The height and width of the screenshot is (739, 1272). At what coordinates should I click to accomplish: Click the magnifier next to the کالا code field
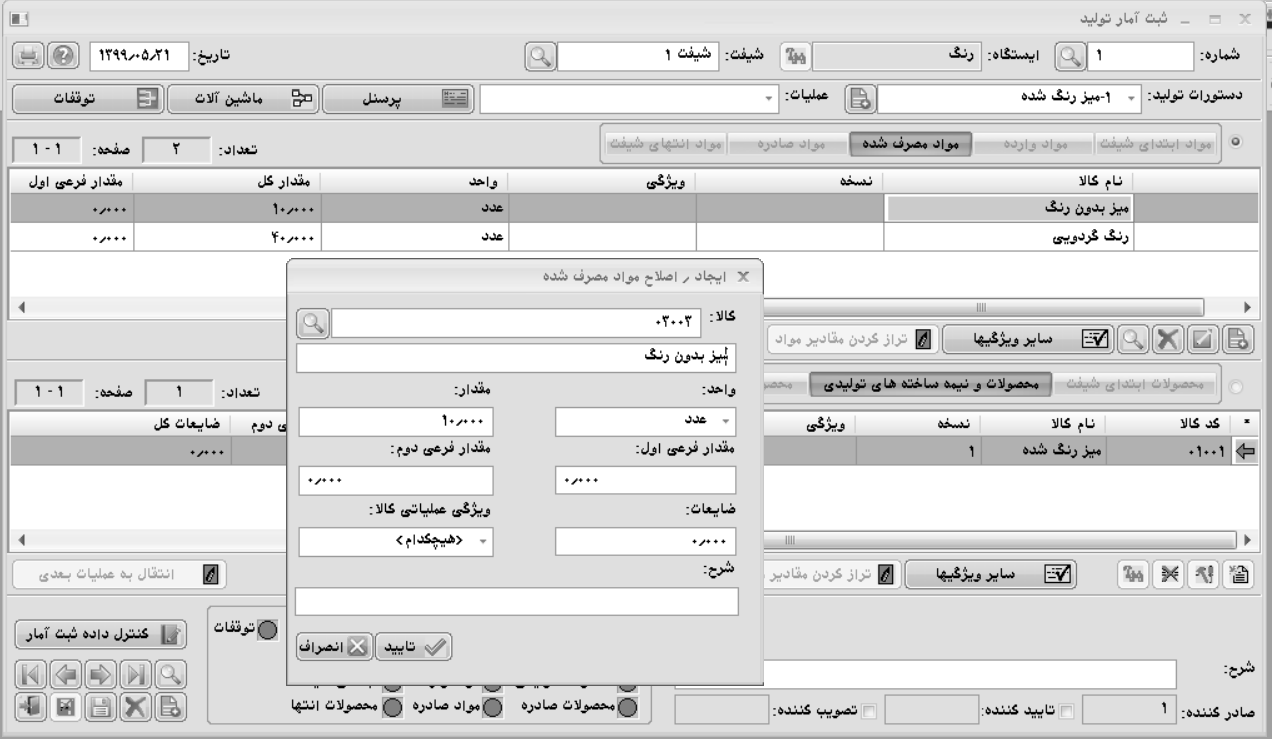coord(313,323)
